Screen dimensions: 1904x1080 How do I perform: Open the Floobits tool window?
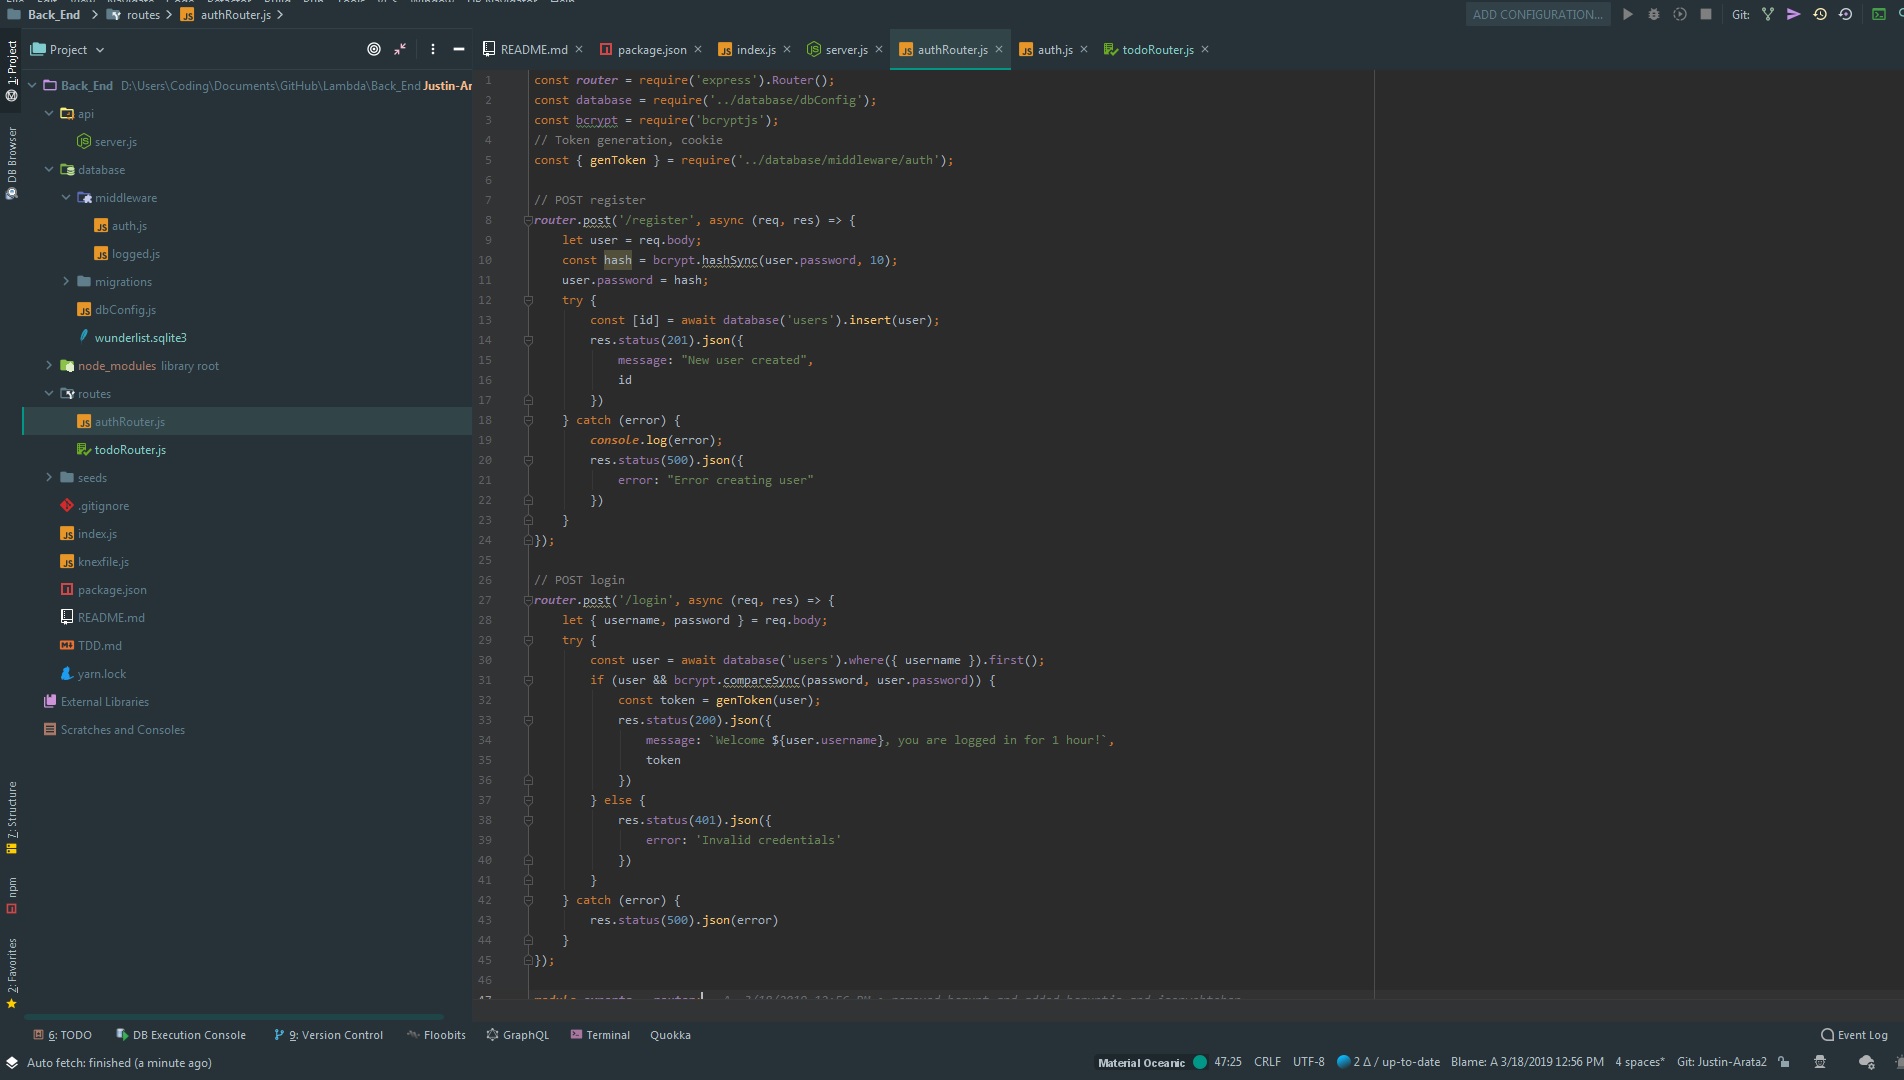click(436, 1035)
